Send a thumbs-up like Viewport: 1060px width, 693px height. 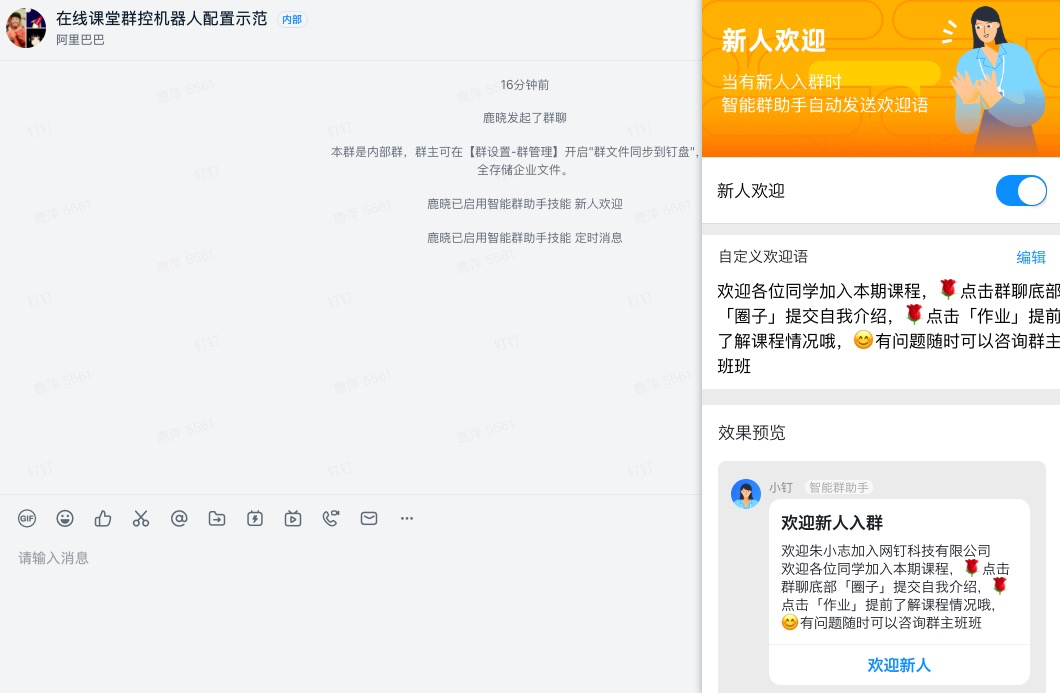tap(103, 519)
